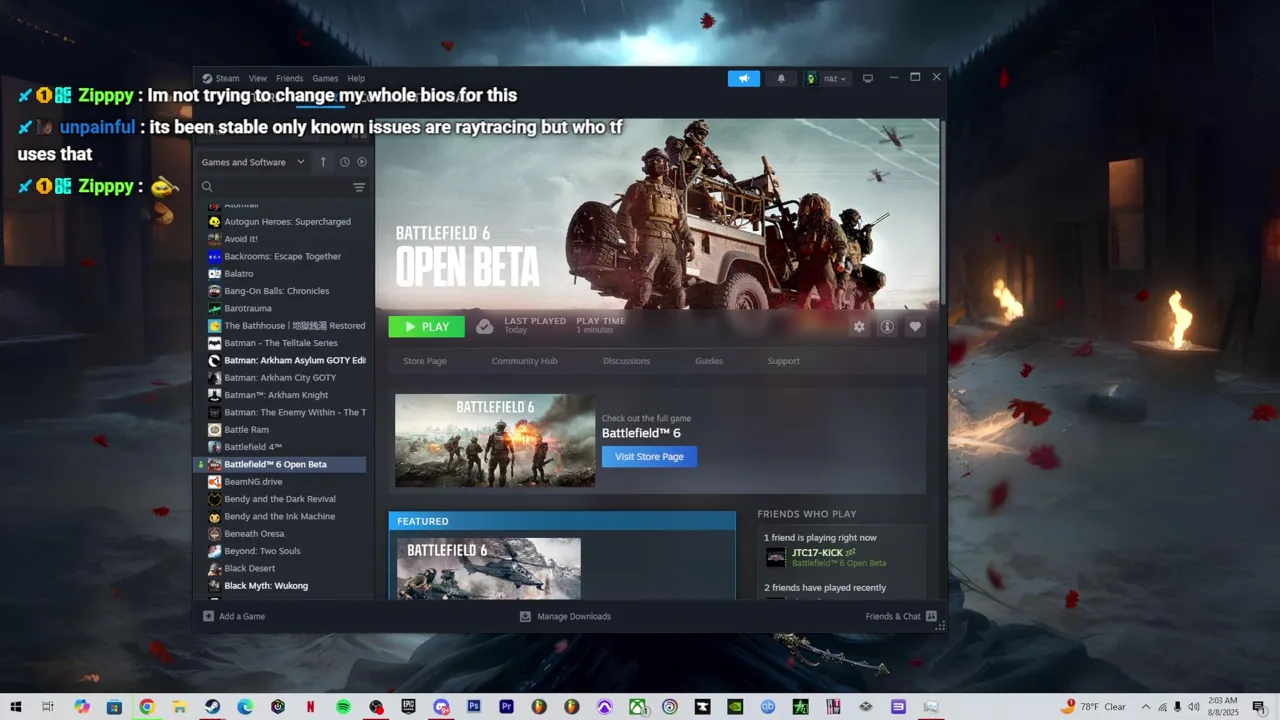Open the Steam notifications bell
This screenshot has width=1280, height=720.
click(x=781, y=78)
